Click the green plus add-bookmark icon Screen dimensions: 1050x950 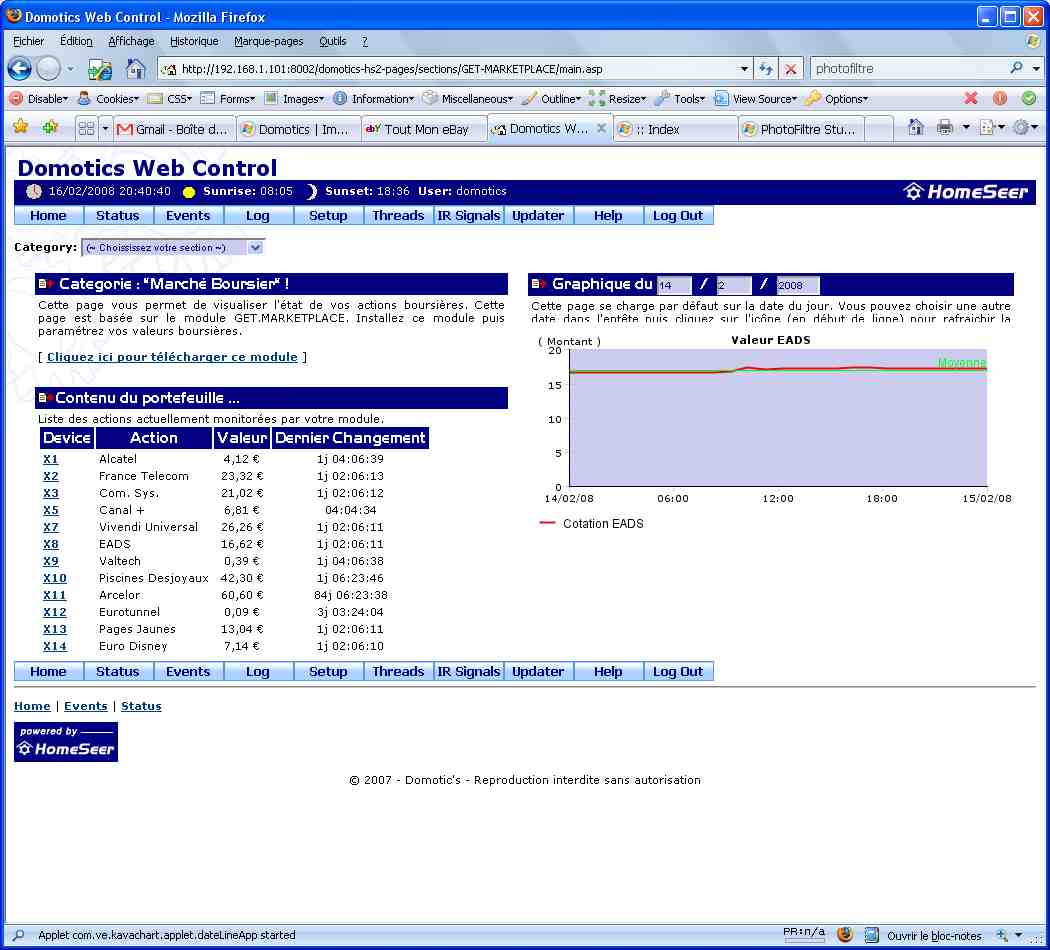coord(50,127)
